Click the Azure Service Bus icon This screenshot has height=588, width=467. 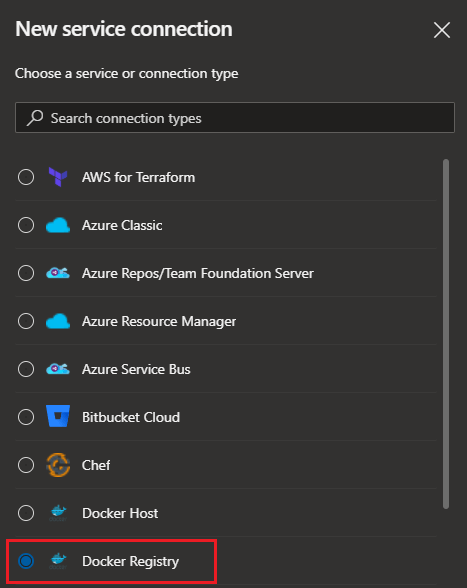58,369
